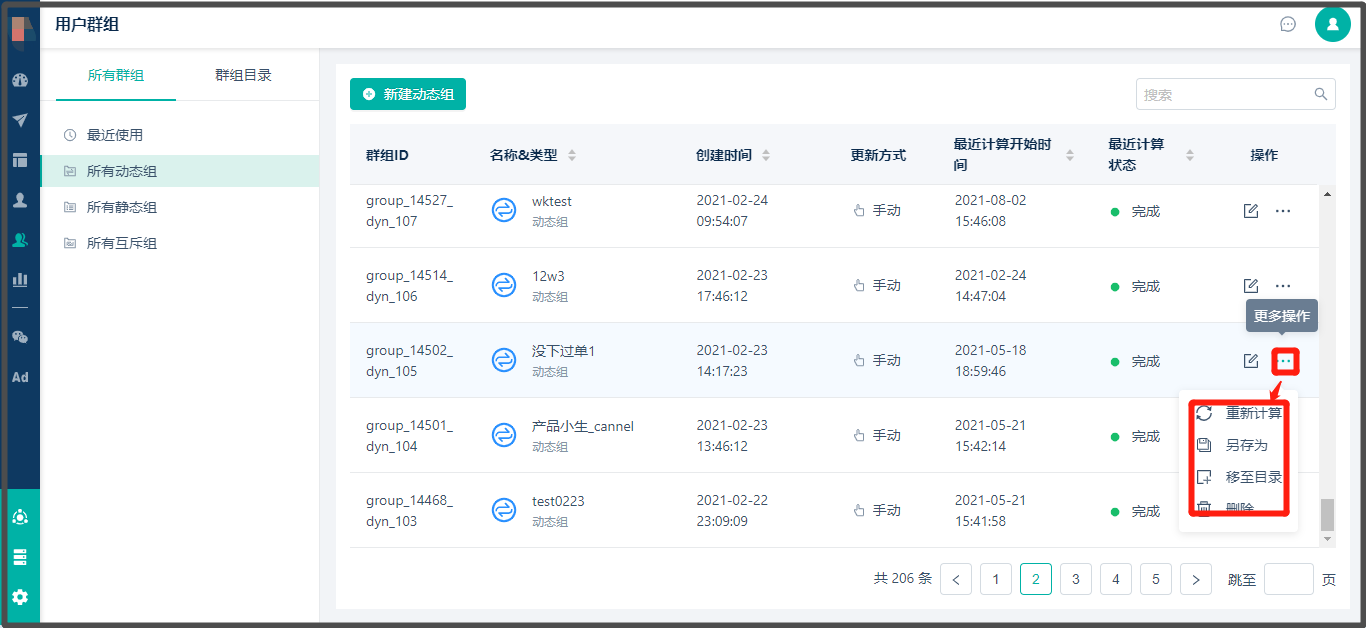Screen dimensions: 1366x628
Task: Edit the wktest group
Action: (1251, 211)
